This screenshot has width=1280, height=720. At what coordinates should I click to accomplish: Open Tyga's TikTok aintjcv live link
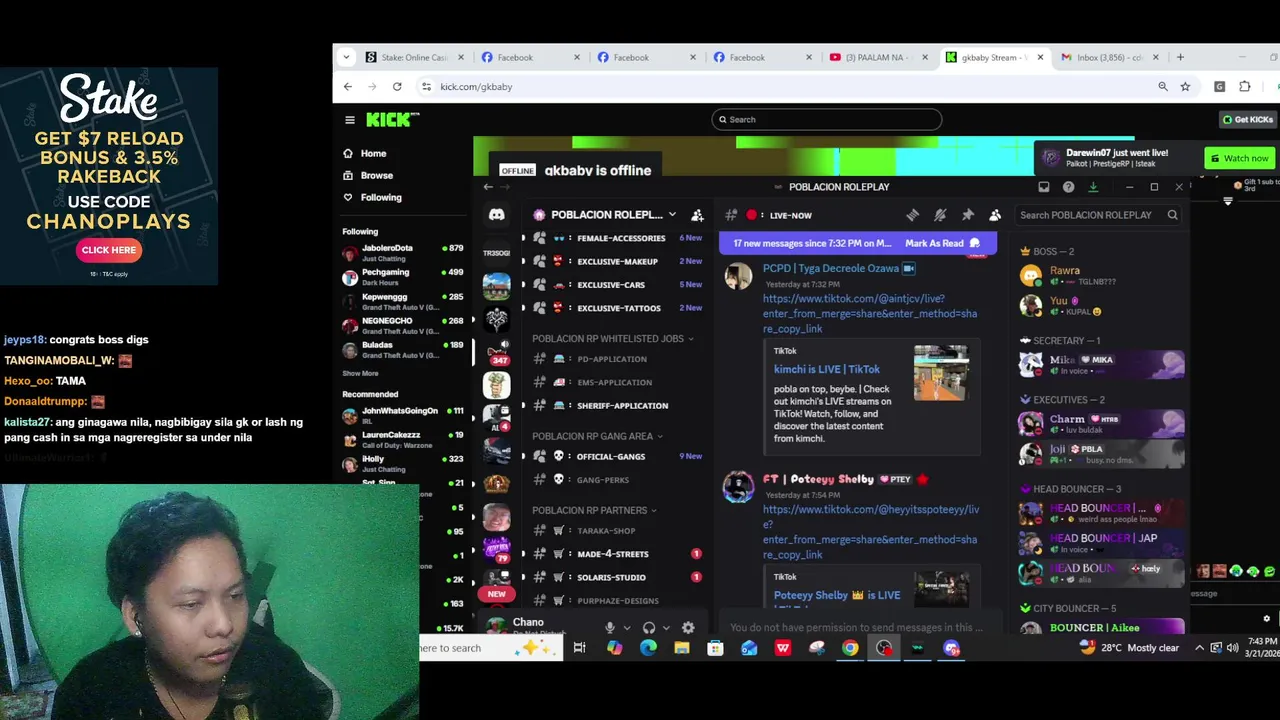point(869,314)
